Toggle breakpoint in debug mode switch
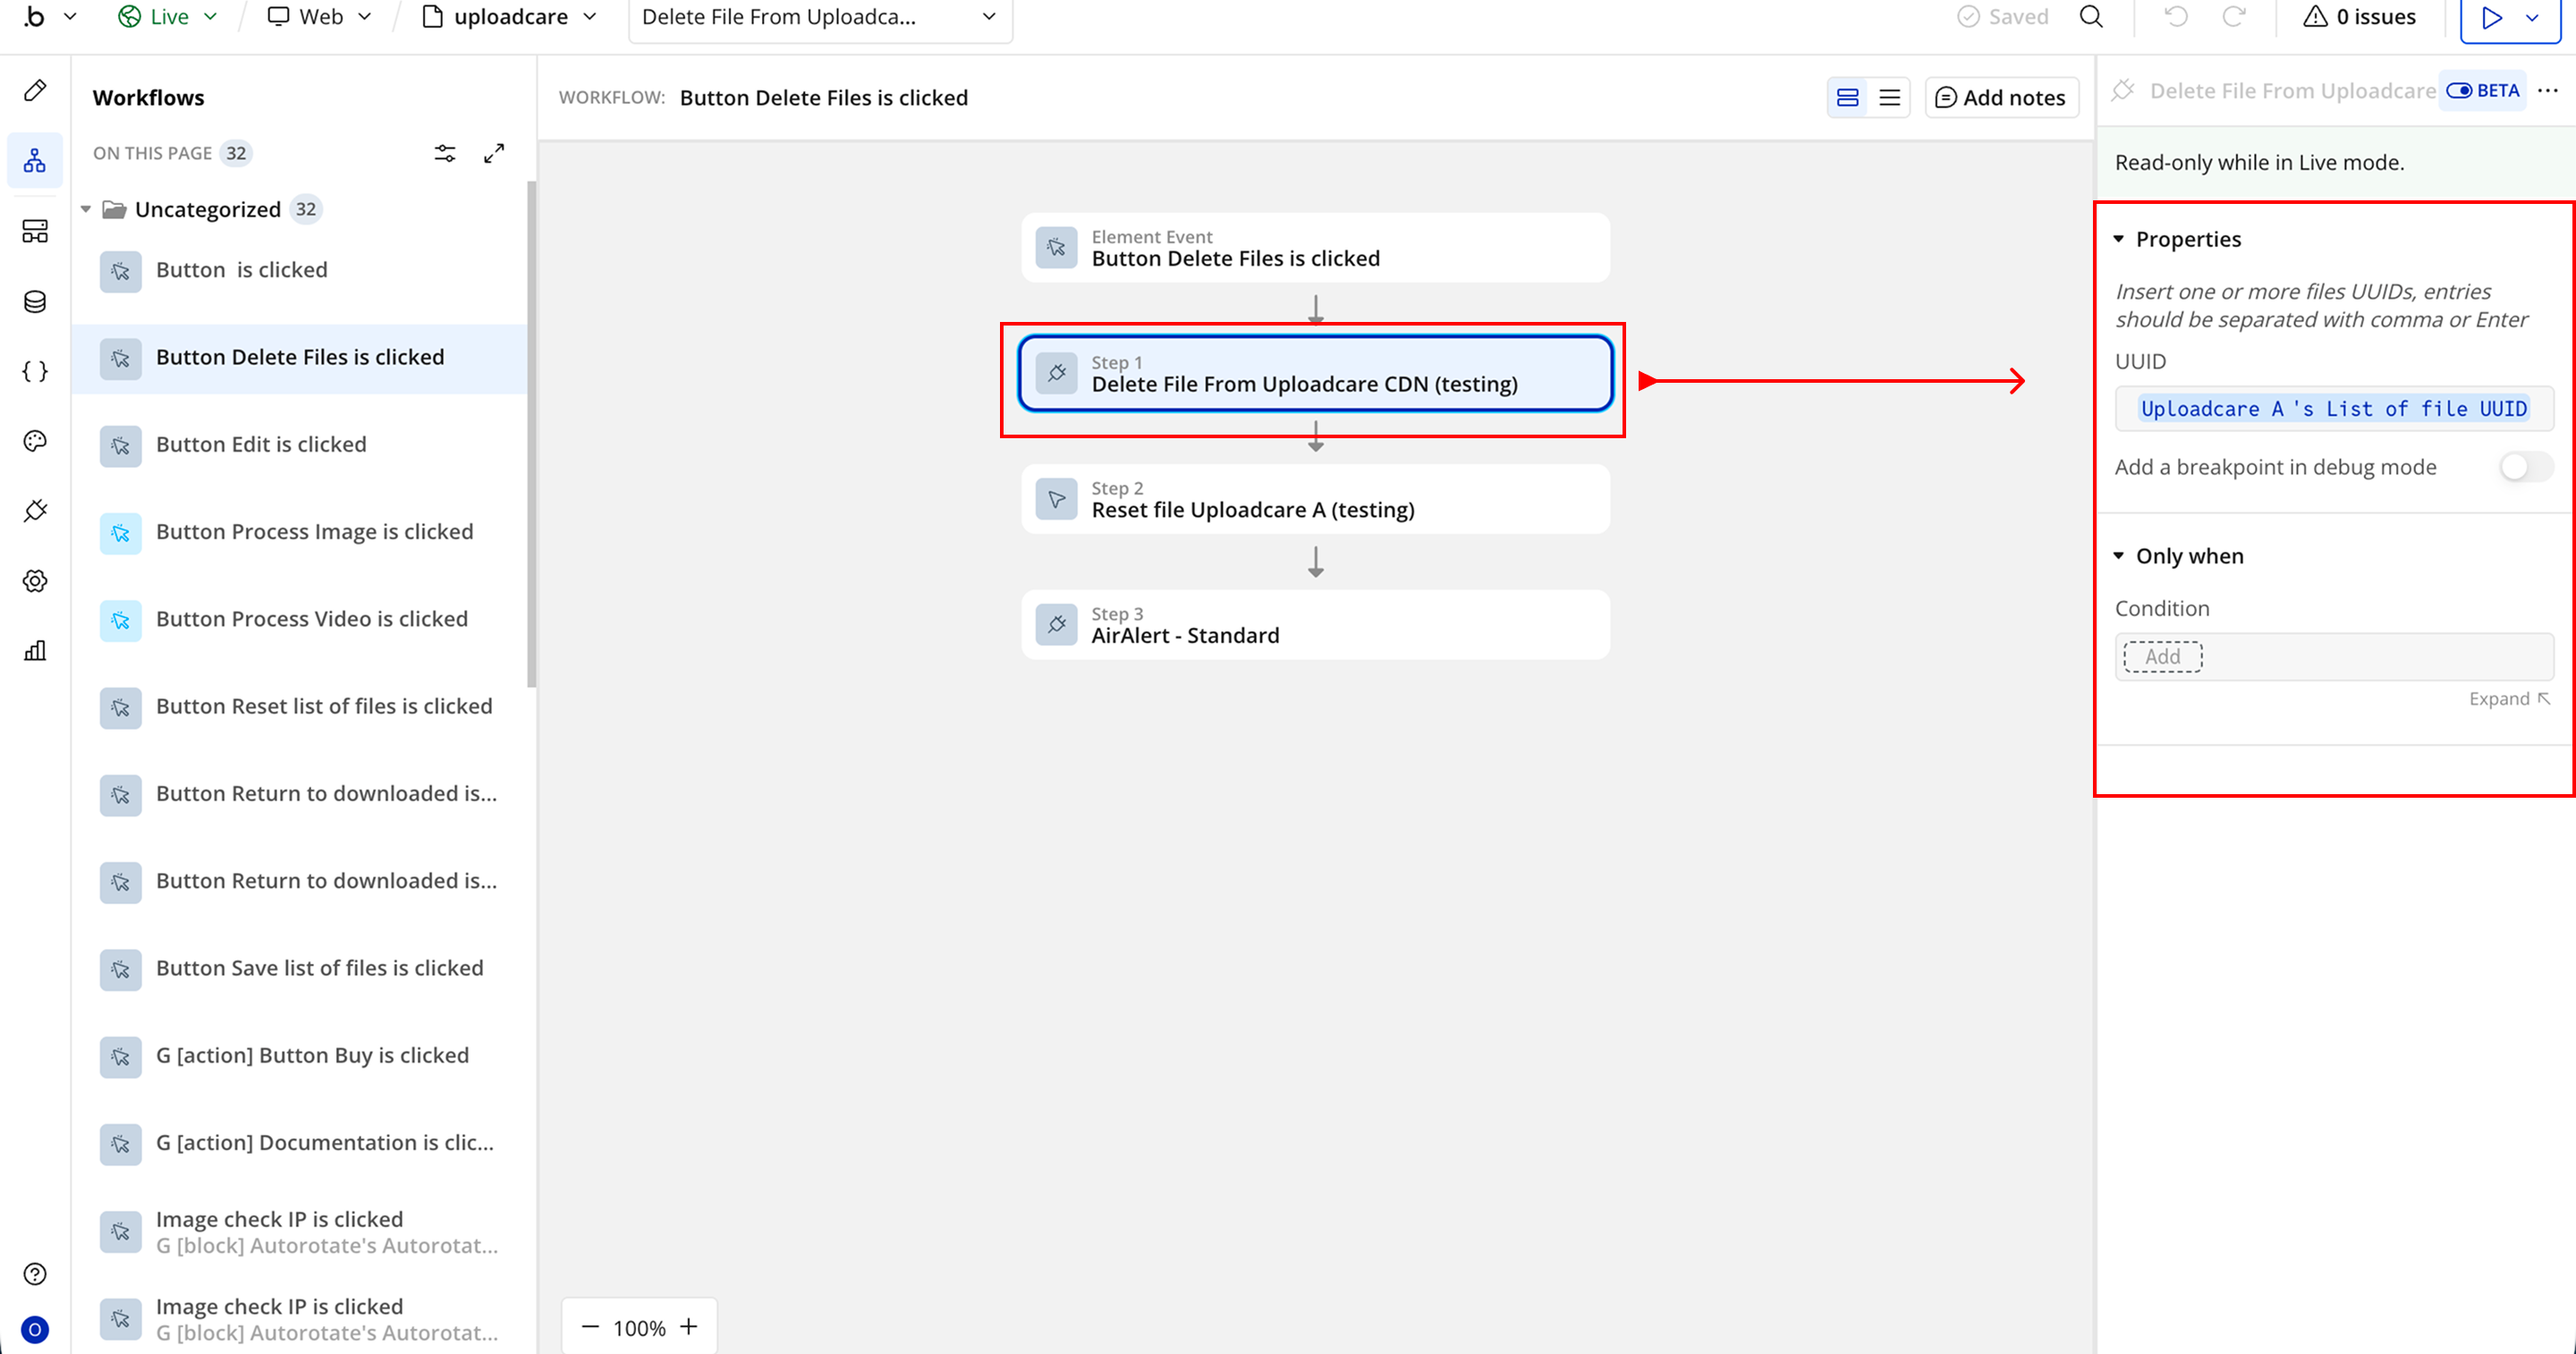This screenshot has width=2576, height=1354. click(x=2524, y=467)
